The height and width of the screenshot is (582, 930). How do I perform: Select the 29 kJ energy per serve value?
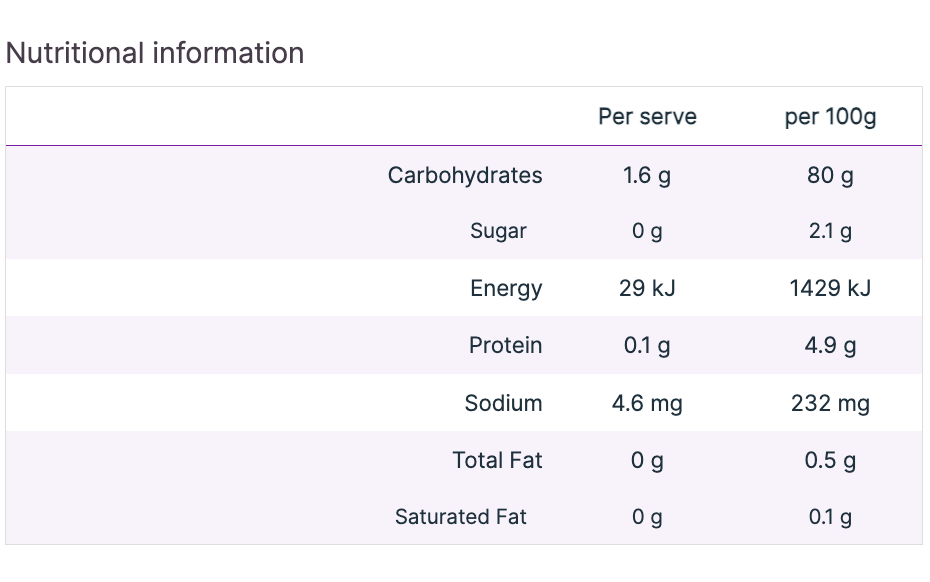(x=647, y=289)
